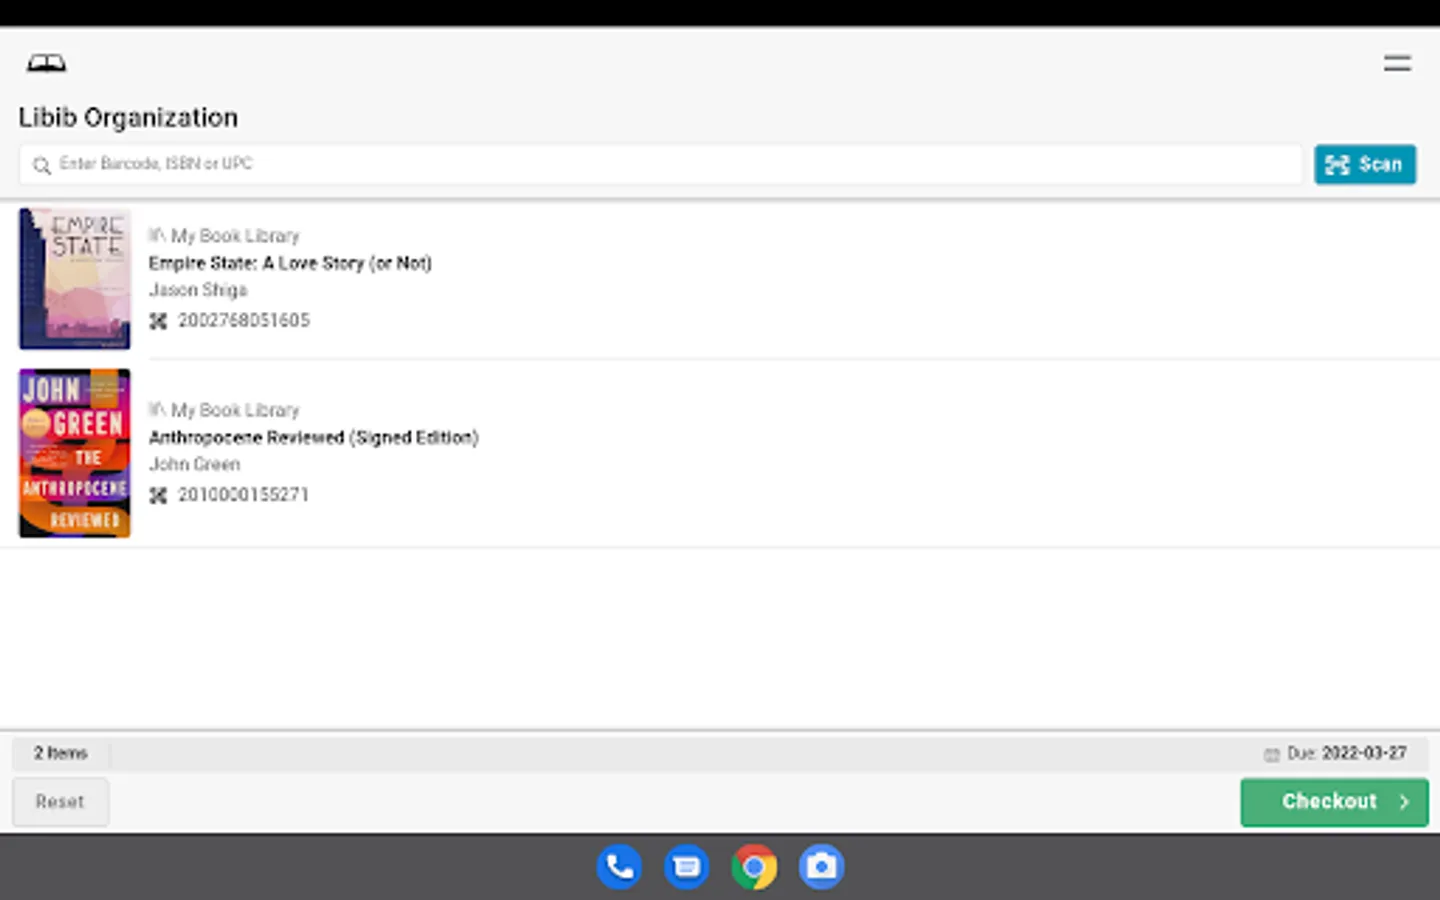Open the Phone app in dock

pos(619,867)
